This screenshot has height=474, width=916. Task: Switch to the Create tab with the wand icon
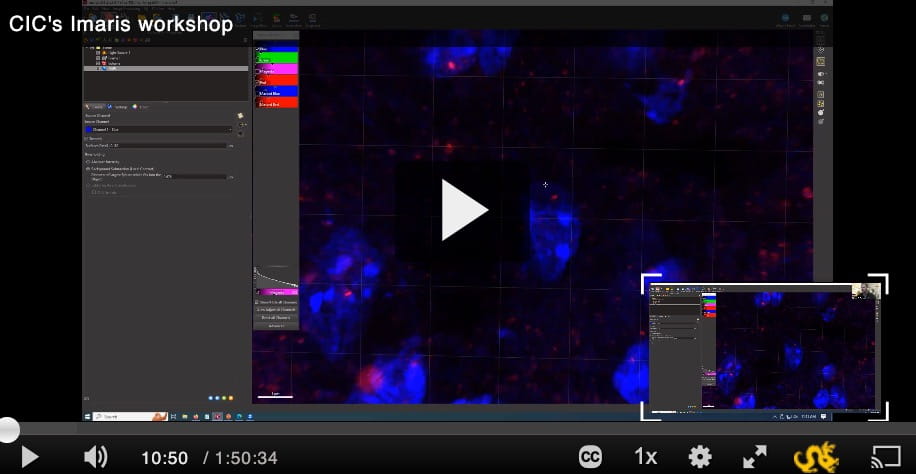(x=95, y=107)
